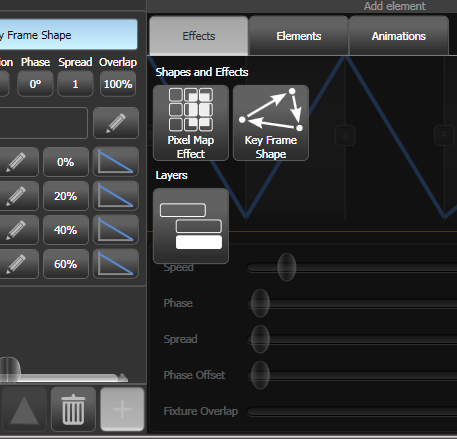This screenshot has height=439, width=457.
Task: Click the Spread slider handle
Action: point(260,339)
